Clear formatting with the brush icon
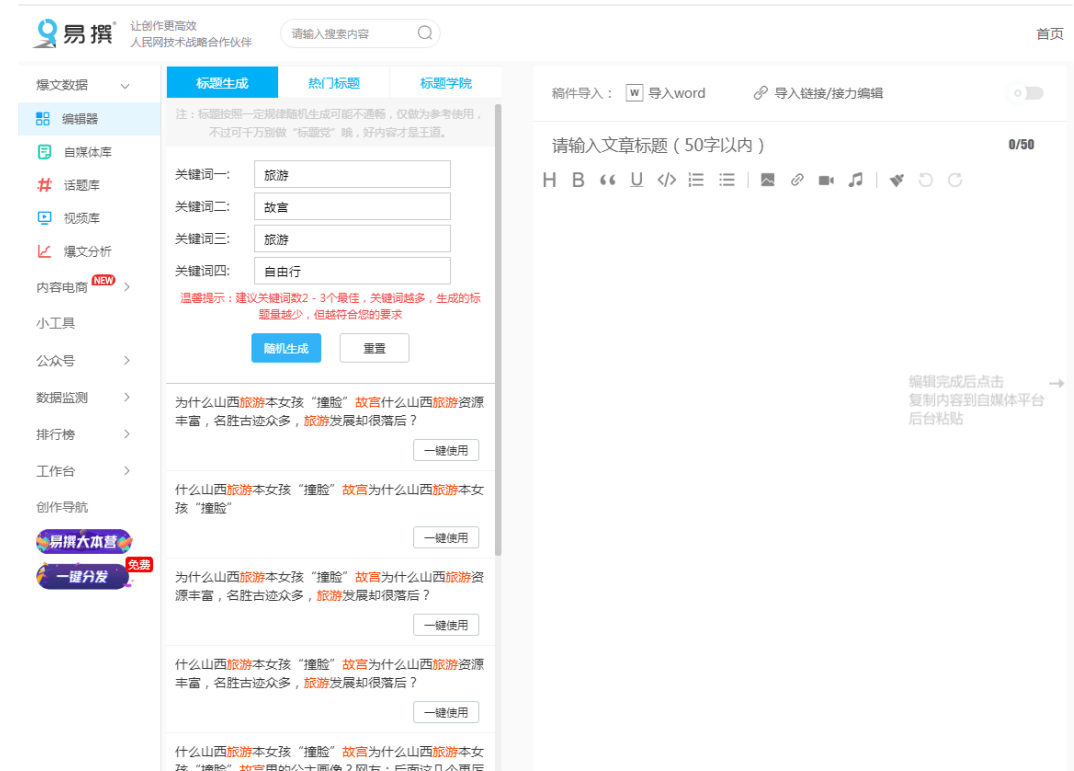Viewport: 1074px width, 771px height. 897,180
